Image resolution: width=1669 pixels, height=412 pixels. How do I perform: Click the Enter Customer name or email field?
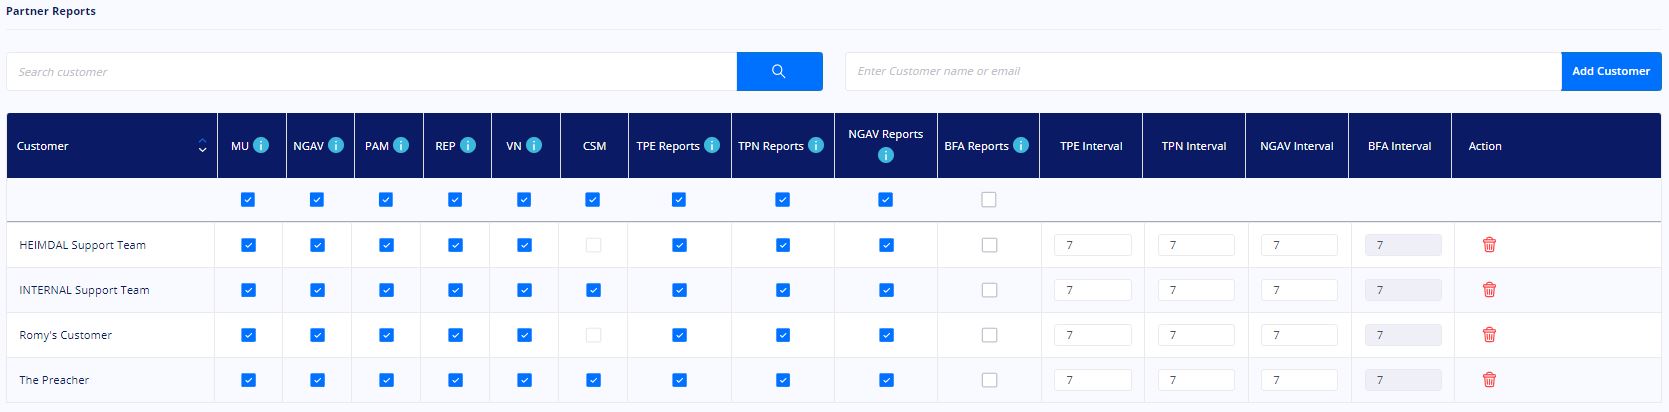(x=1203, y=71)
